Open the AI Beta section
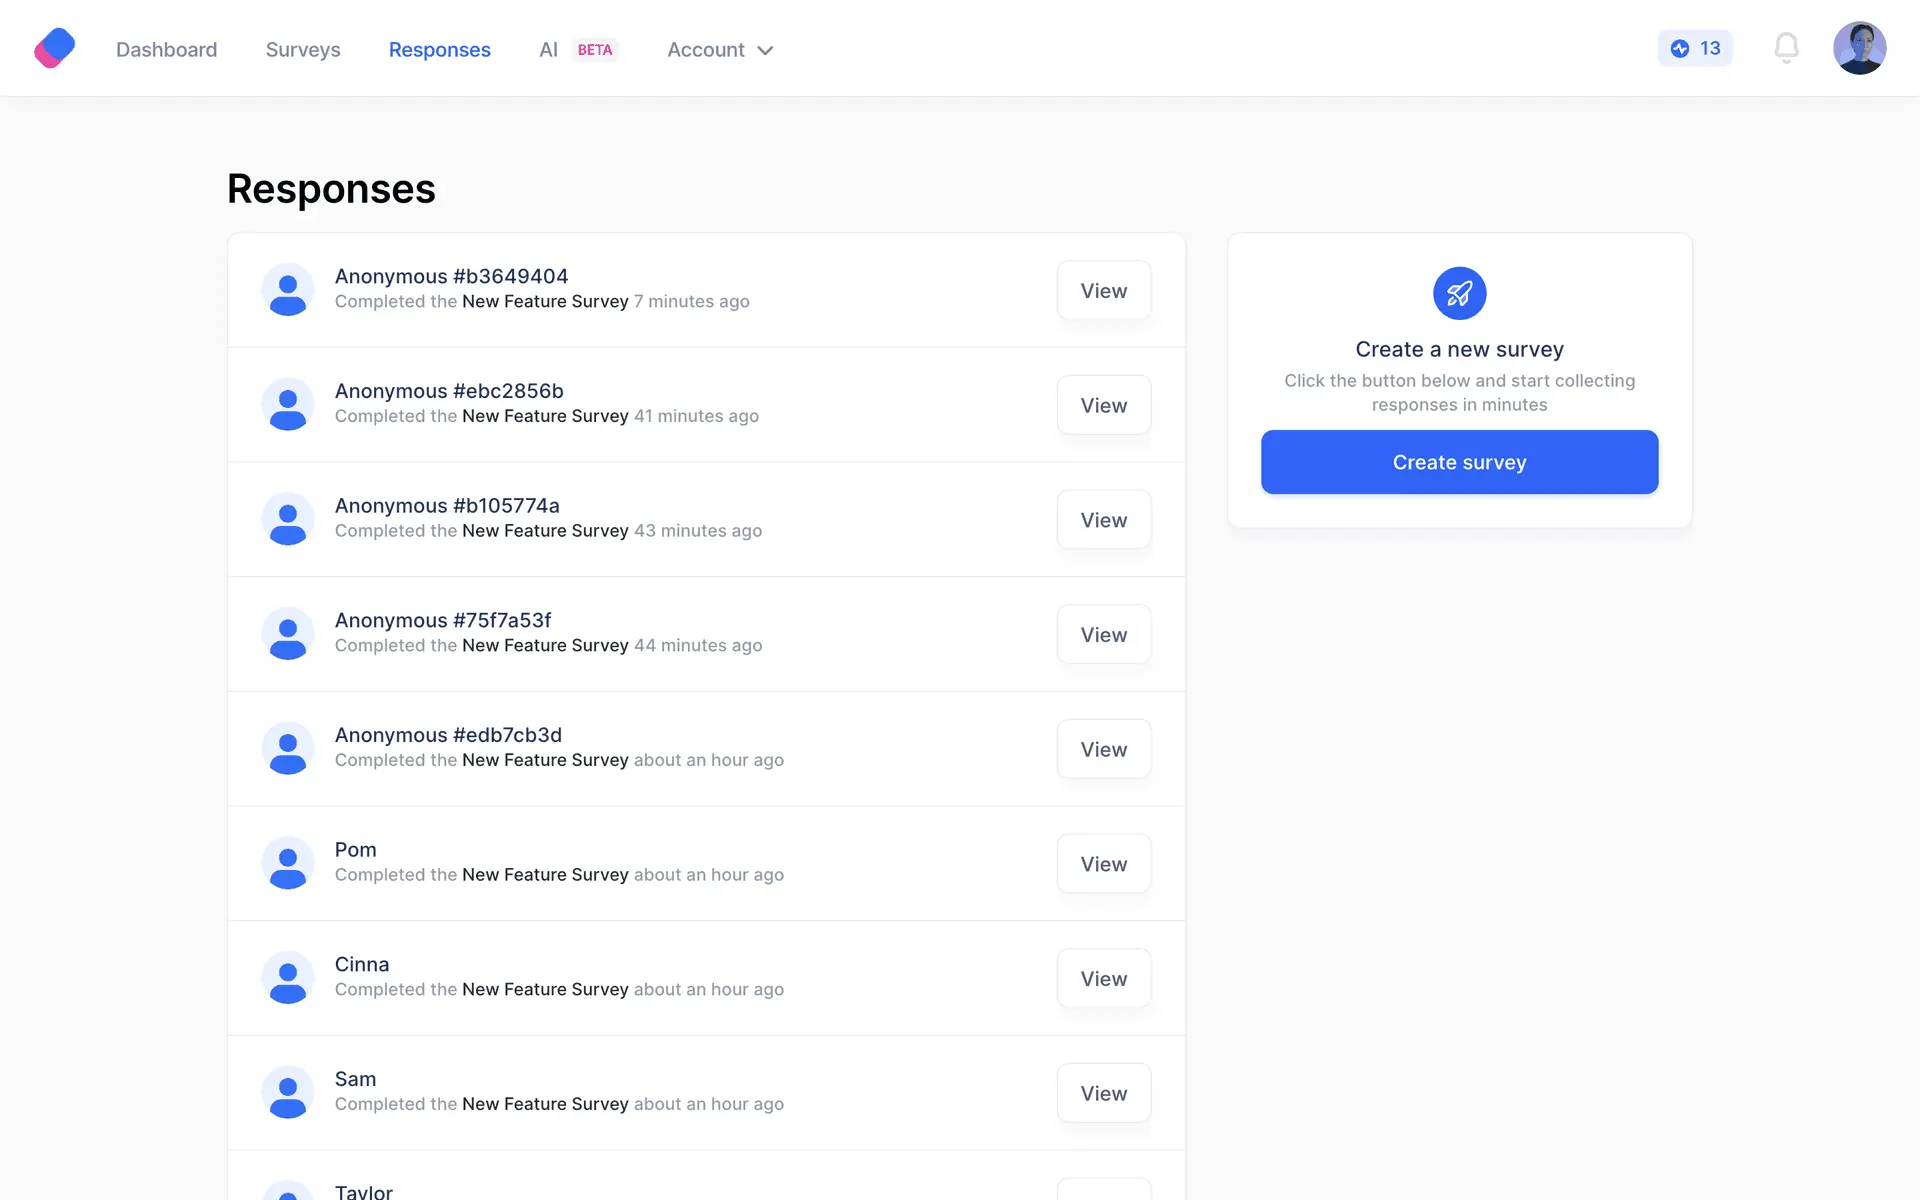 (x=577, y=50)
